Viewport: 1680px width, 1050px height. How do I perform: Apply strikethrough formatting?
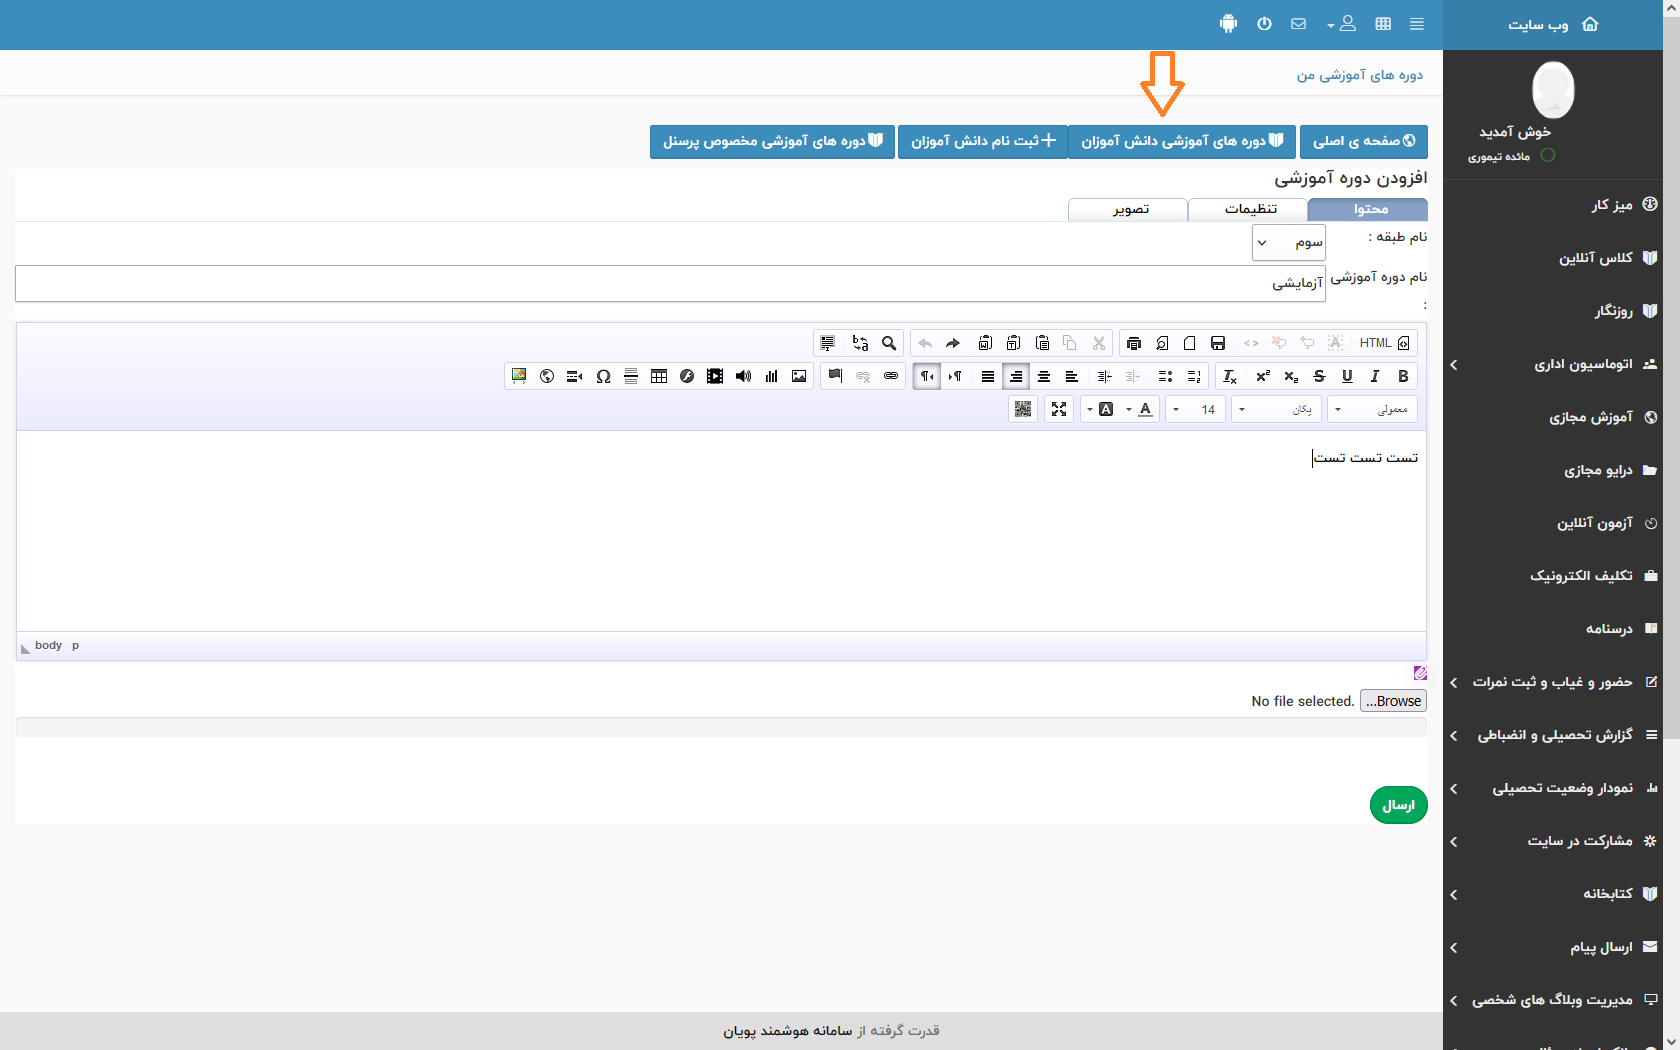click(x=1319, y=376)
